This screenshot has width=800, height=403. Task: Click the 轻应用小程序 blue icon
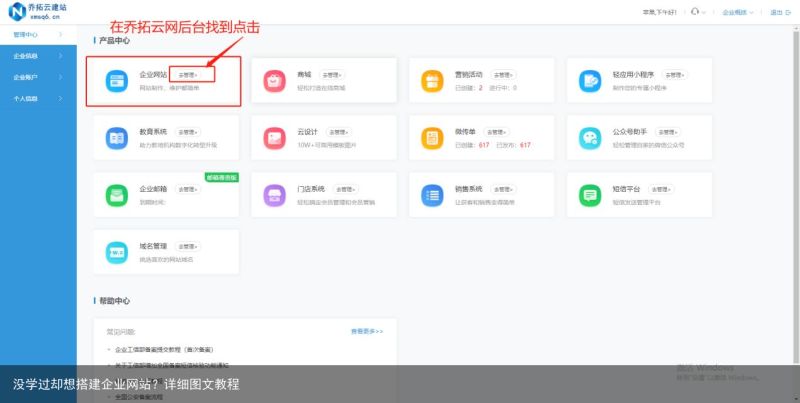pos(590,81)
